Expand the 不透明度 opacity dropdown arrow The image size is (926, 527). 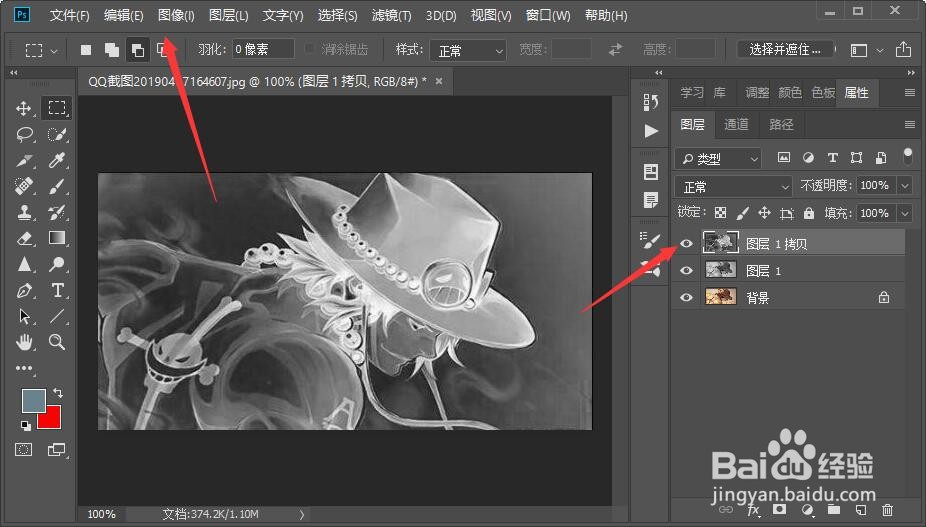pos(905,186)
